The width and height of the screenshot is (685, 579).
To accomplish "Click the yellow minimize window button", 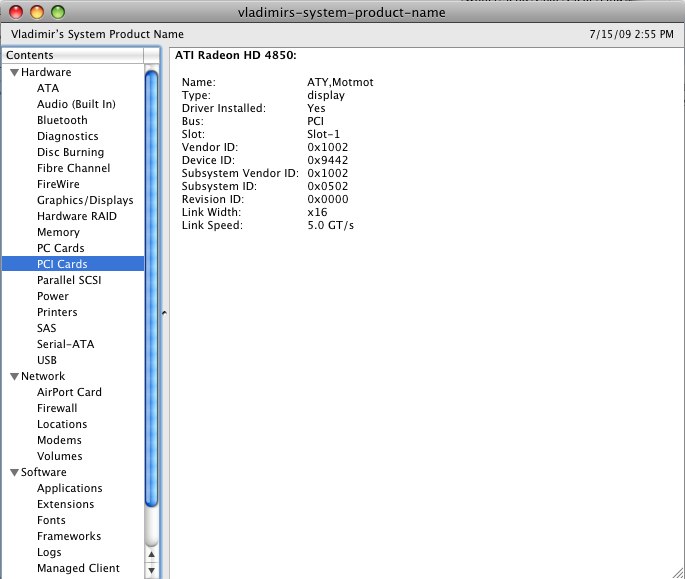I will pyautogui.click(x=37, y=12).
